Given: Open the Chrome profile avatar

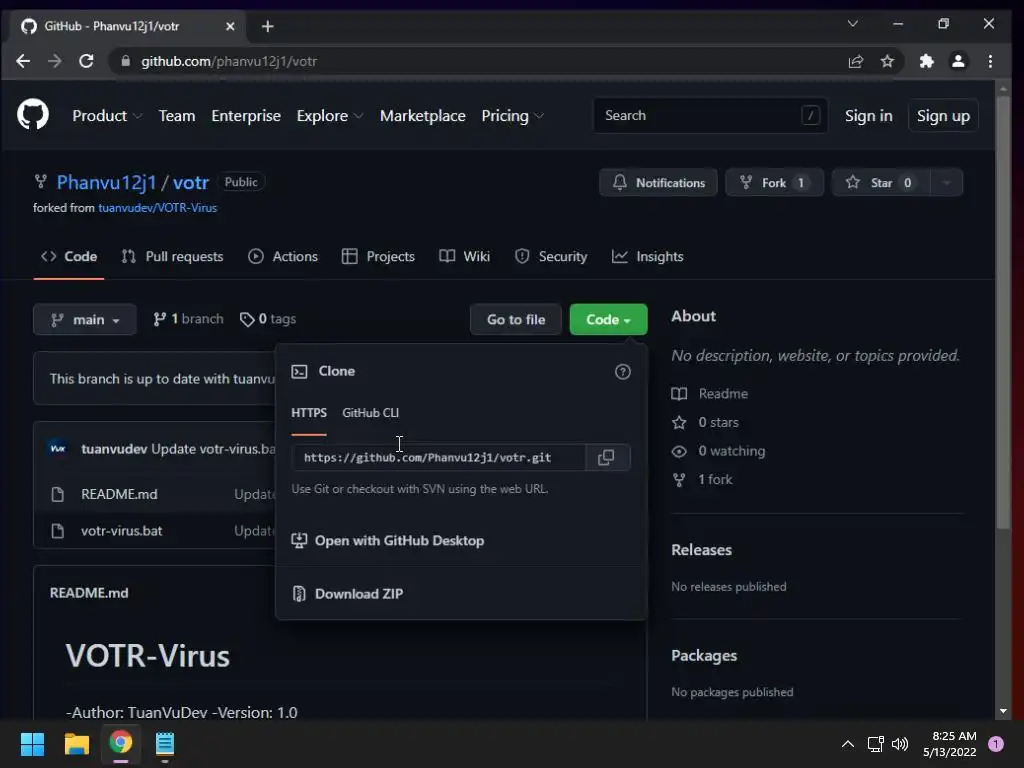Looking at the screenshot, I should (x=958, y=61).
